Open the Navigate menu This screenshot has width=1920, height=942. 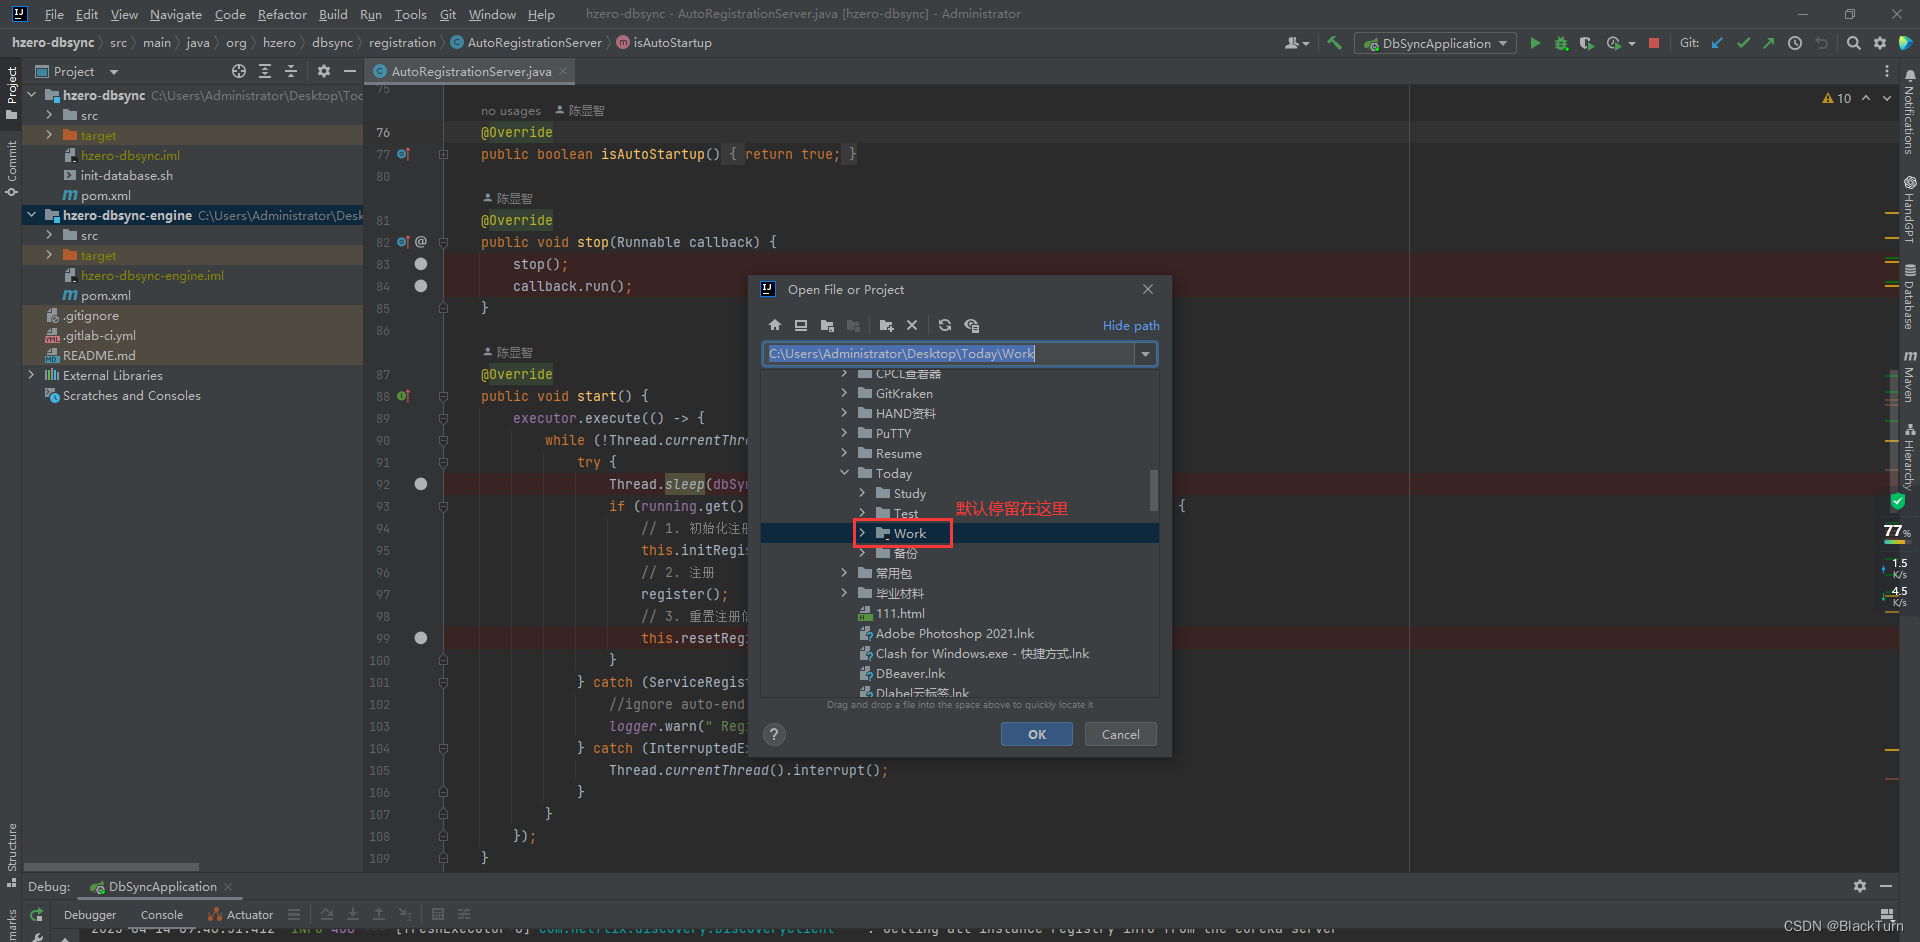pyautogui.click(x=176, y=14)
